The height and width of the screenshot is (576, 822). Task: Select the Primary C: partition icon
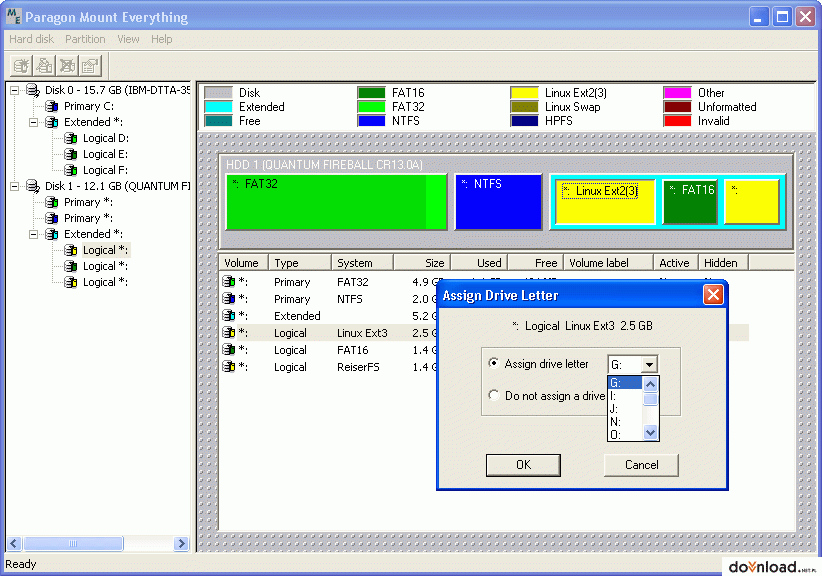51,106
